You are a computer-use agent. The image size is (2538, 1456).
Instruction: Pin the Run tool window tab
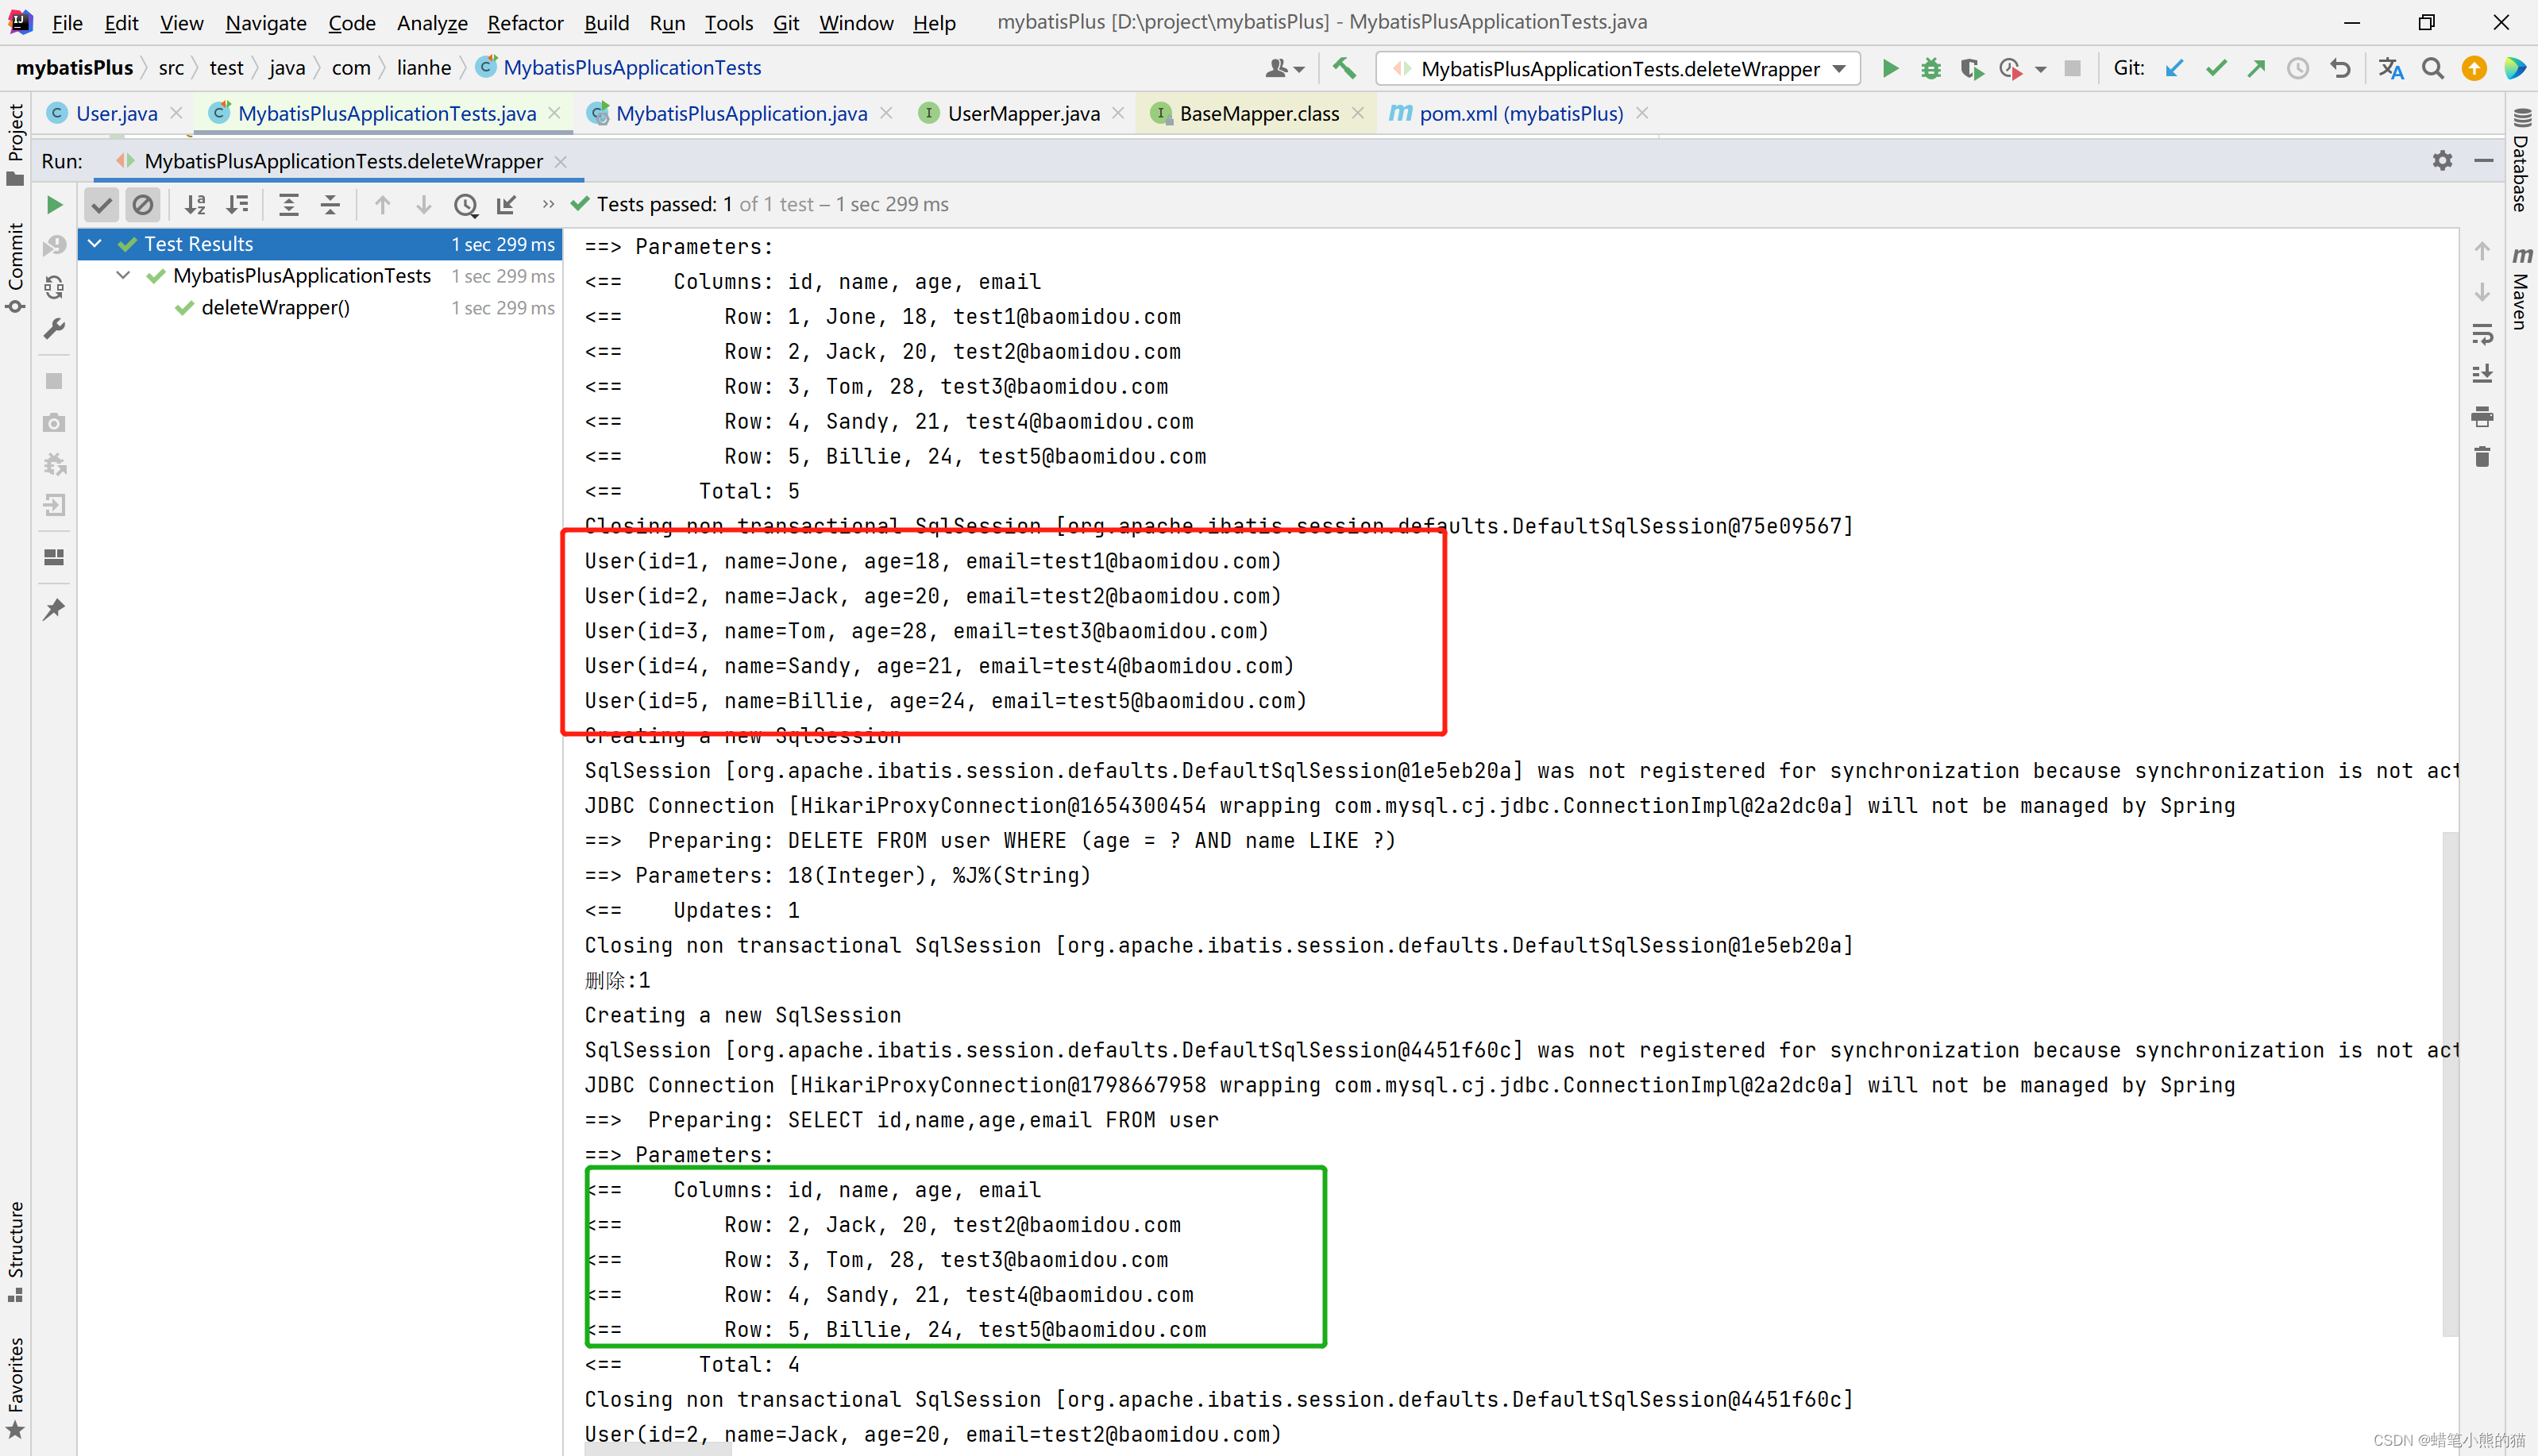point(54,609)
